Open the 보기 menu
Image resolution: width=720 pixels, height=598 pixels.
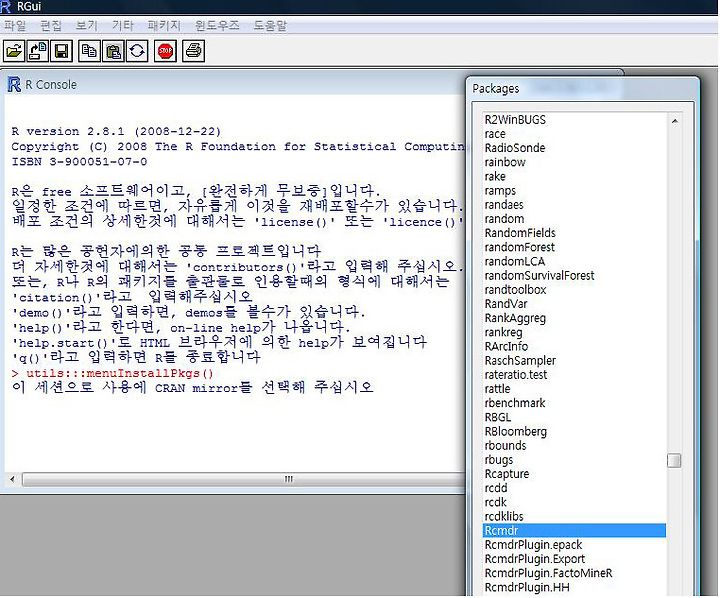(87, 25)
